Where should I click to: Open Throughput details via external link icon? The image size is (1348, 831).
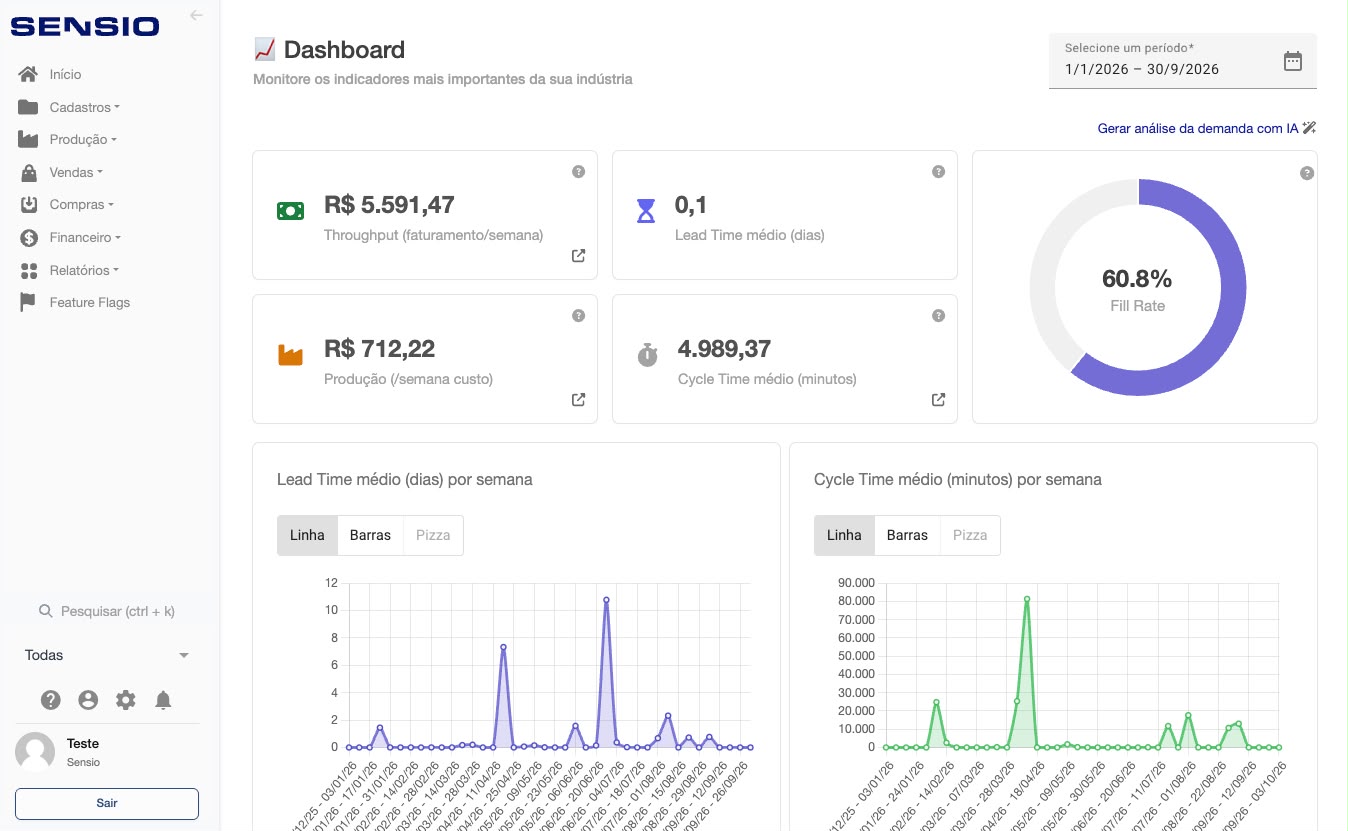[578, 256]
